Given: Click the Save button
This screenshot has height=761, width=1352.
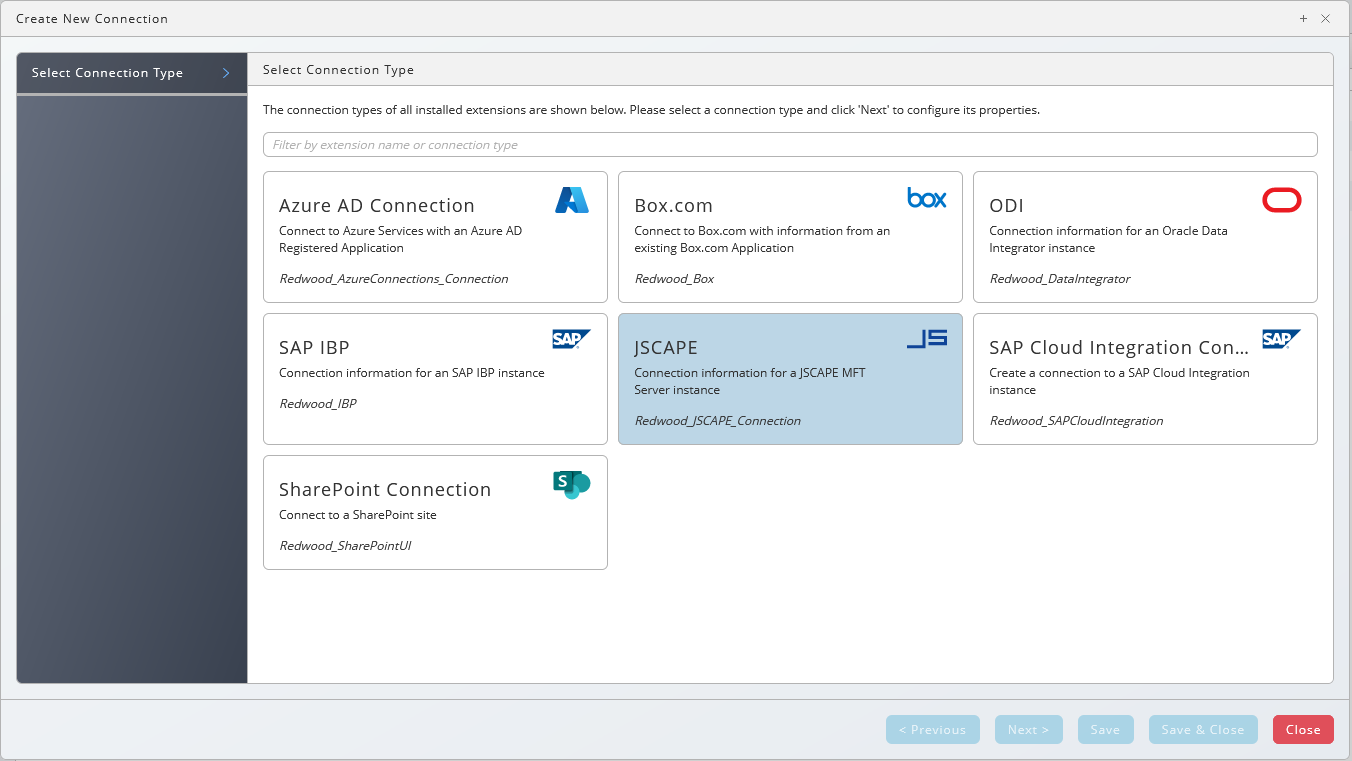Looking at the screenshot, I should pos(1105,730).
